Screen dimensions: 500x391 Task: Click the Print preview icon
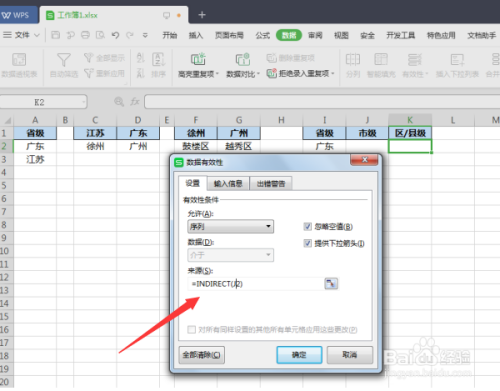pyautogui.click(x=100, y=35)
